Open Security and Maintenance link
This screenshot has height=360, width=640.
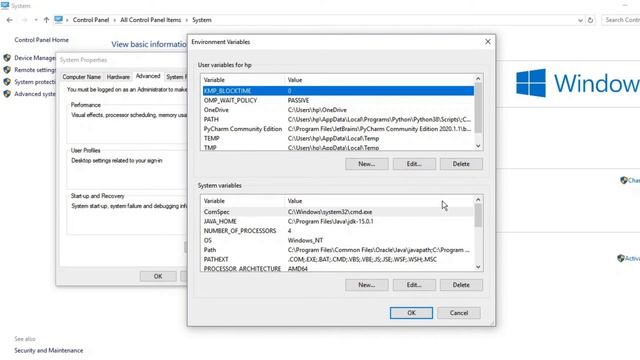tap(49, 350)
